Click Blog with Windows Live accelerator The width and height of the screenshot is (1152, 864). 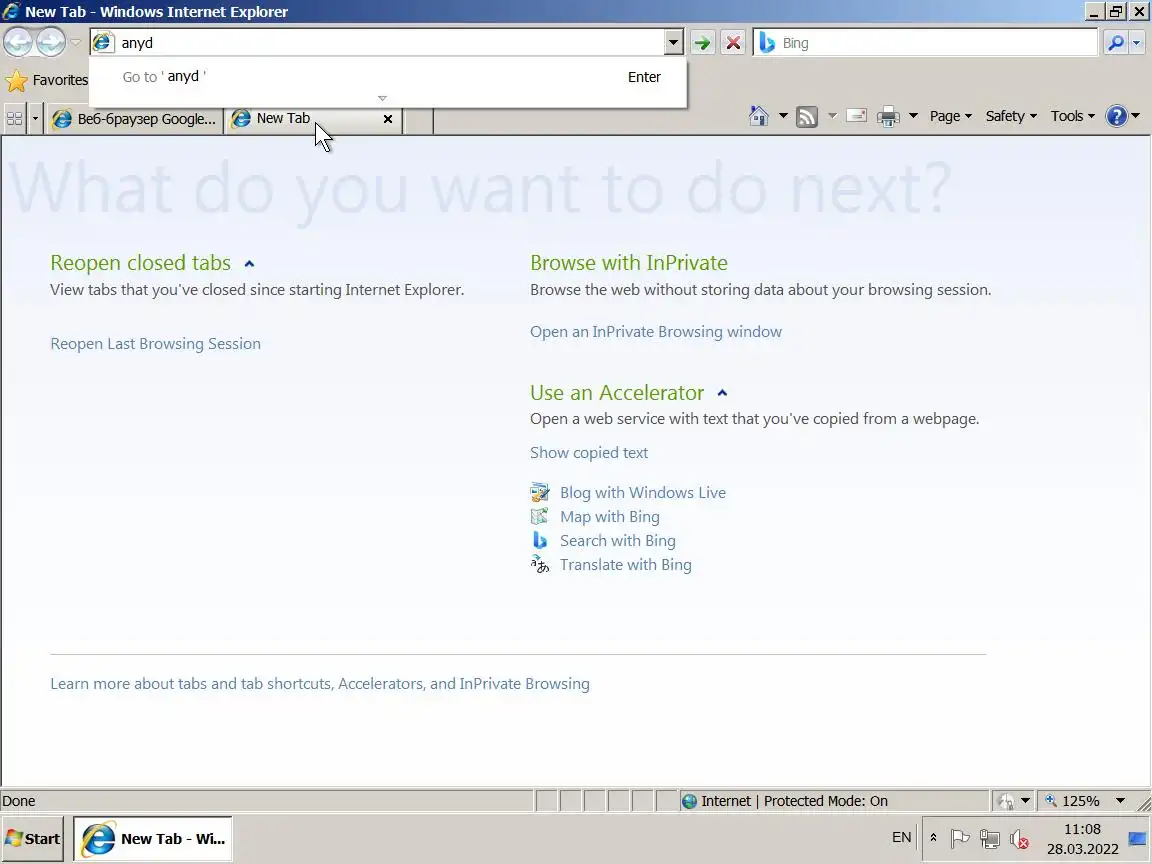click(x=643, y=493)
